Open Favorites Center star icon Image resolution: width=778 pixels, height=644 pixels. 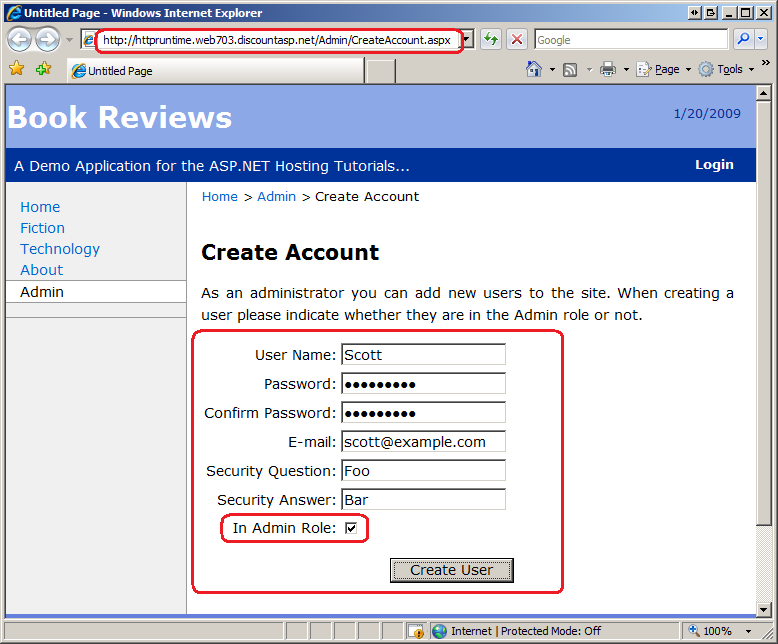point(16,68)
